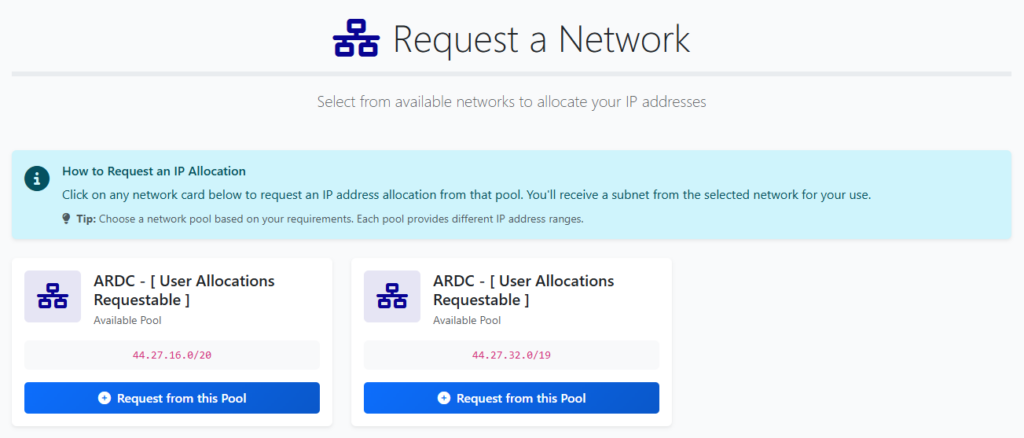Click the "Select from available networks" subtitle
The width and height of the screenshot is (1024, 438).
coord(512,102)
